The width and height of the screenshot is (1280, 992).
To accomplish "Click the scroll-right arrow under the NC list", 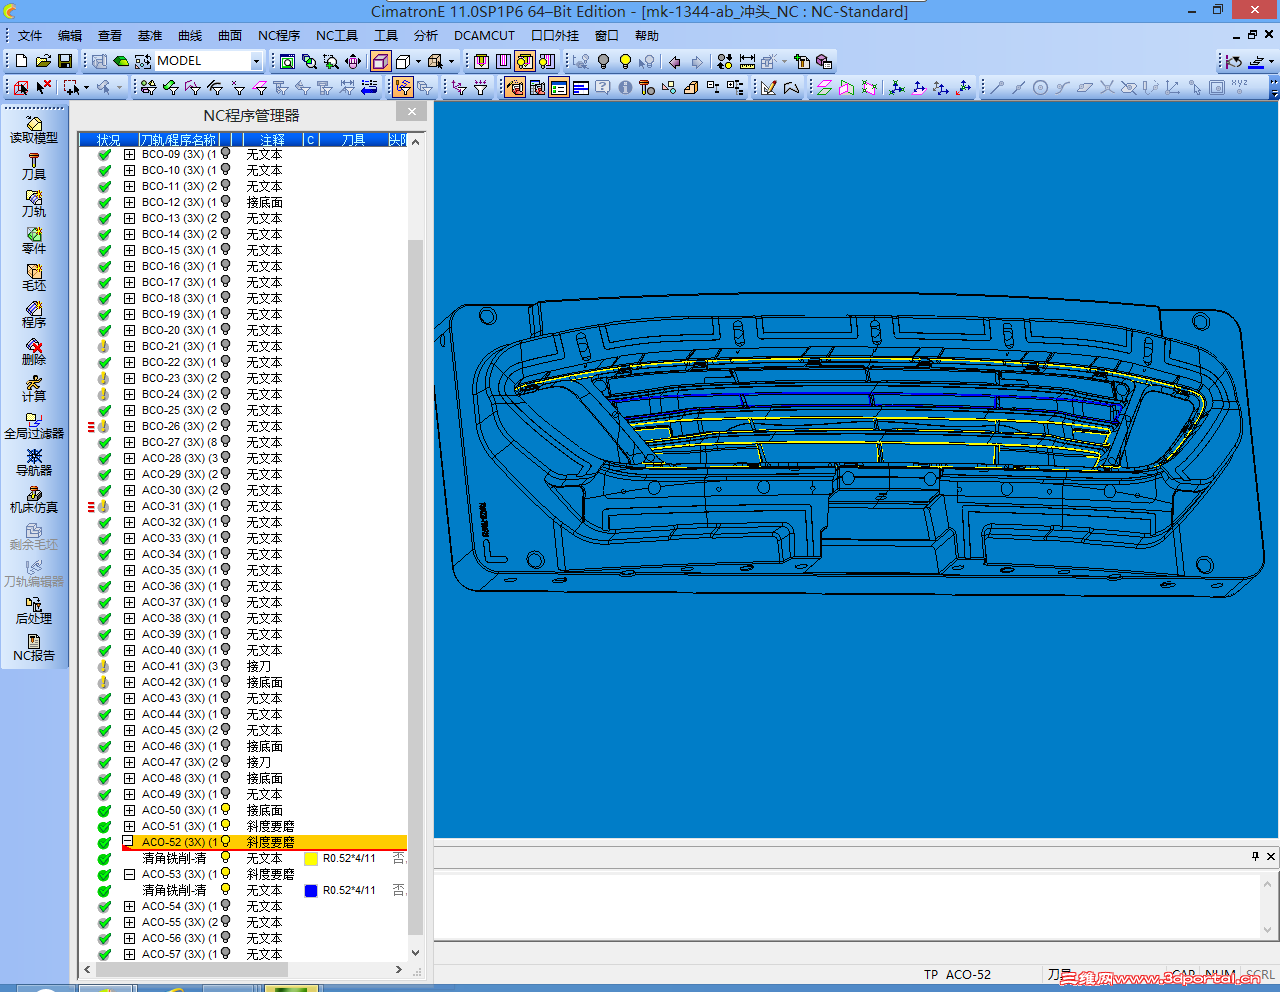I will [x=399, y=969].
